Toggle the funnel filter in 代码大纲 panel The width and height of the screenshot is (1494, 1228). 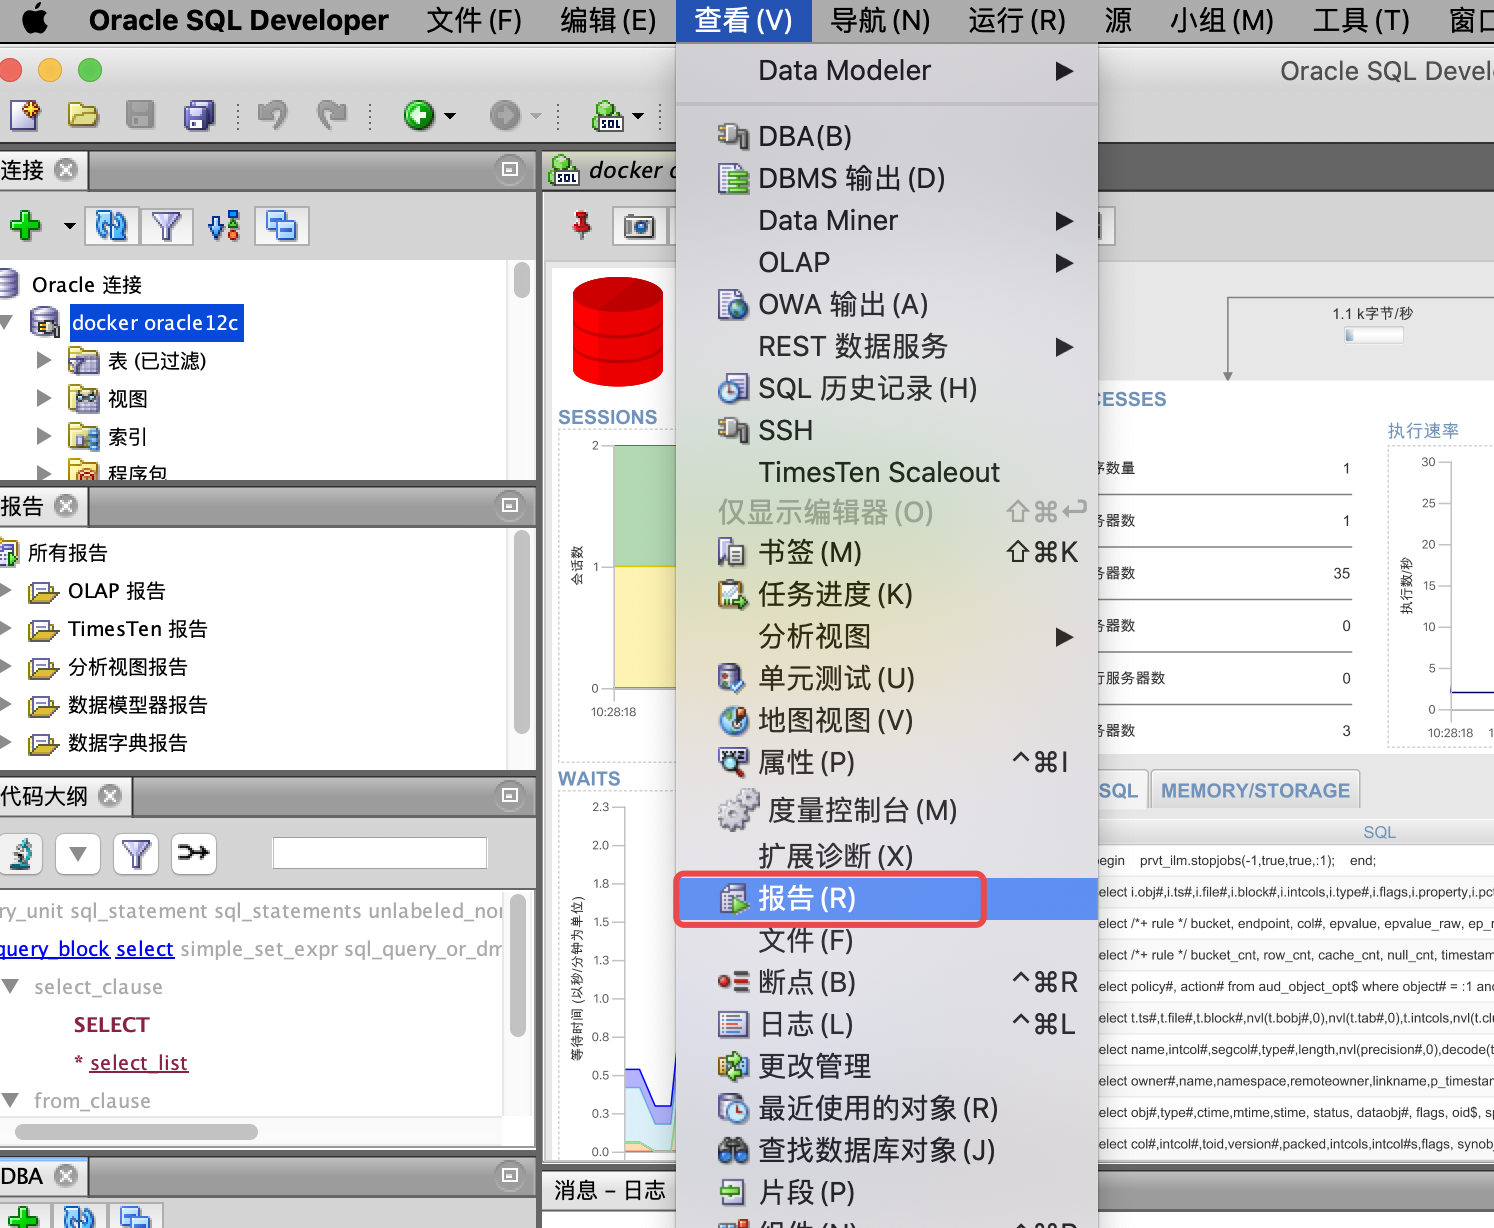tap(136, 853)
